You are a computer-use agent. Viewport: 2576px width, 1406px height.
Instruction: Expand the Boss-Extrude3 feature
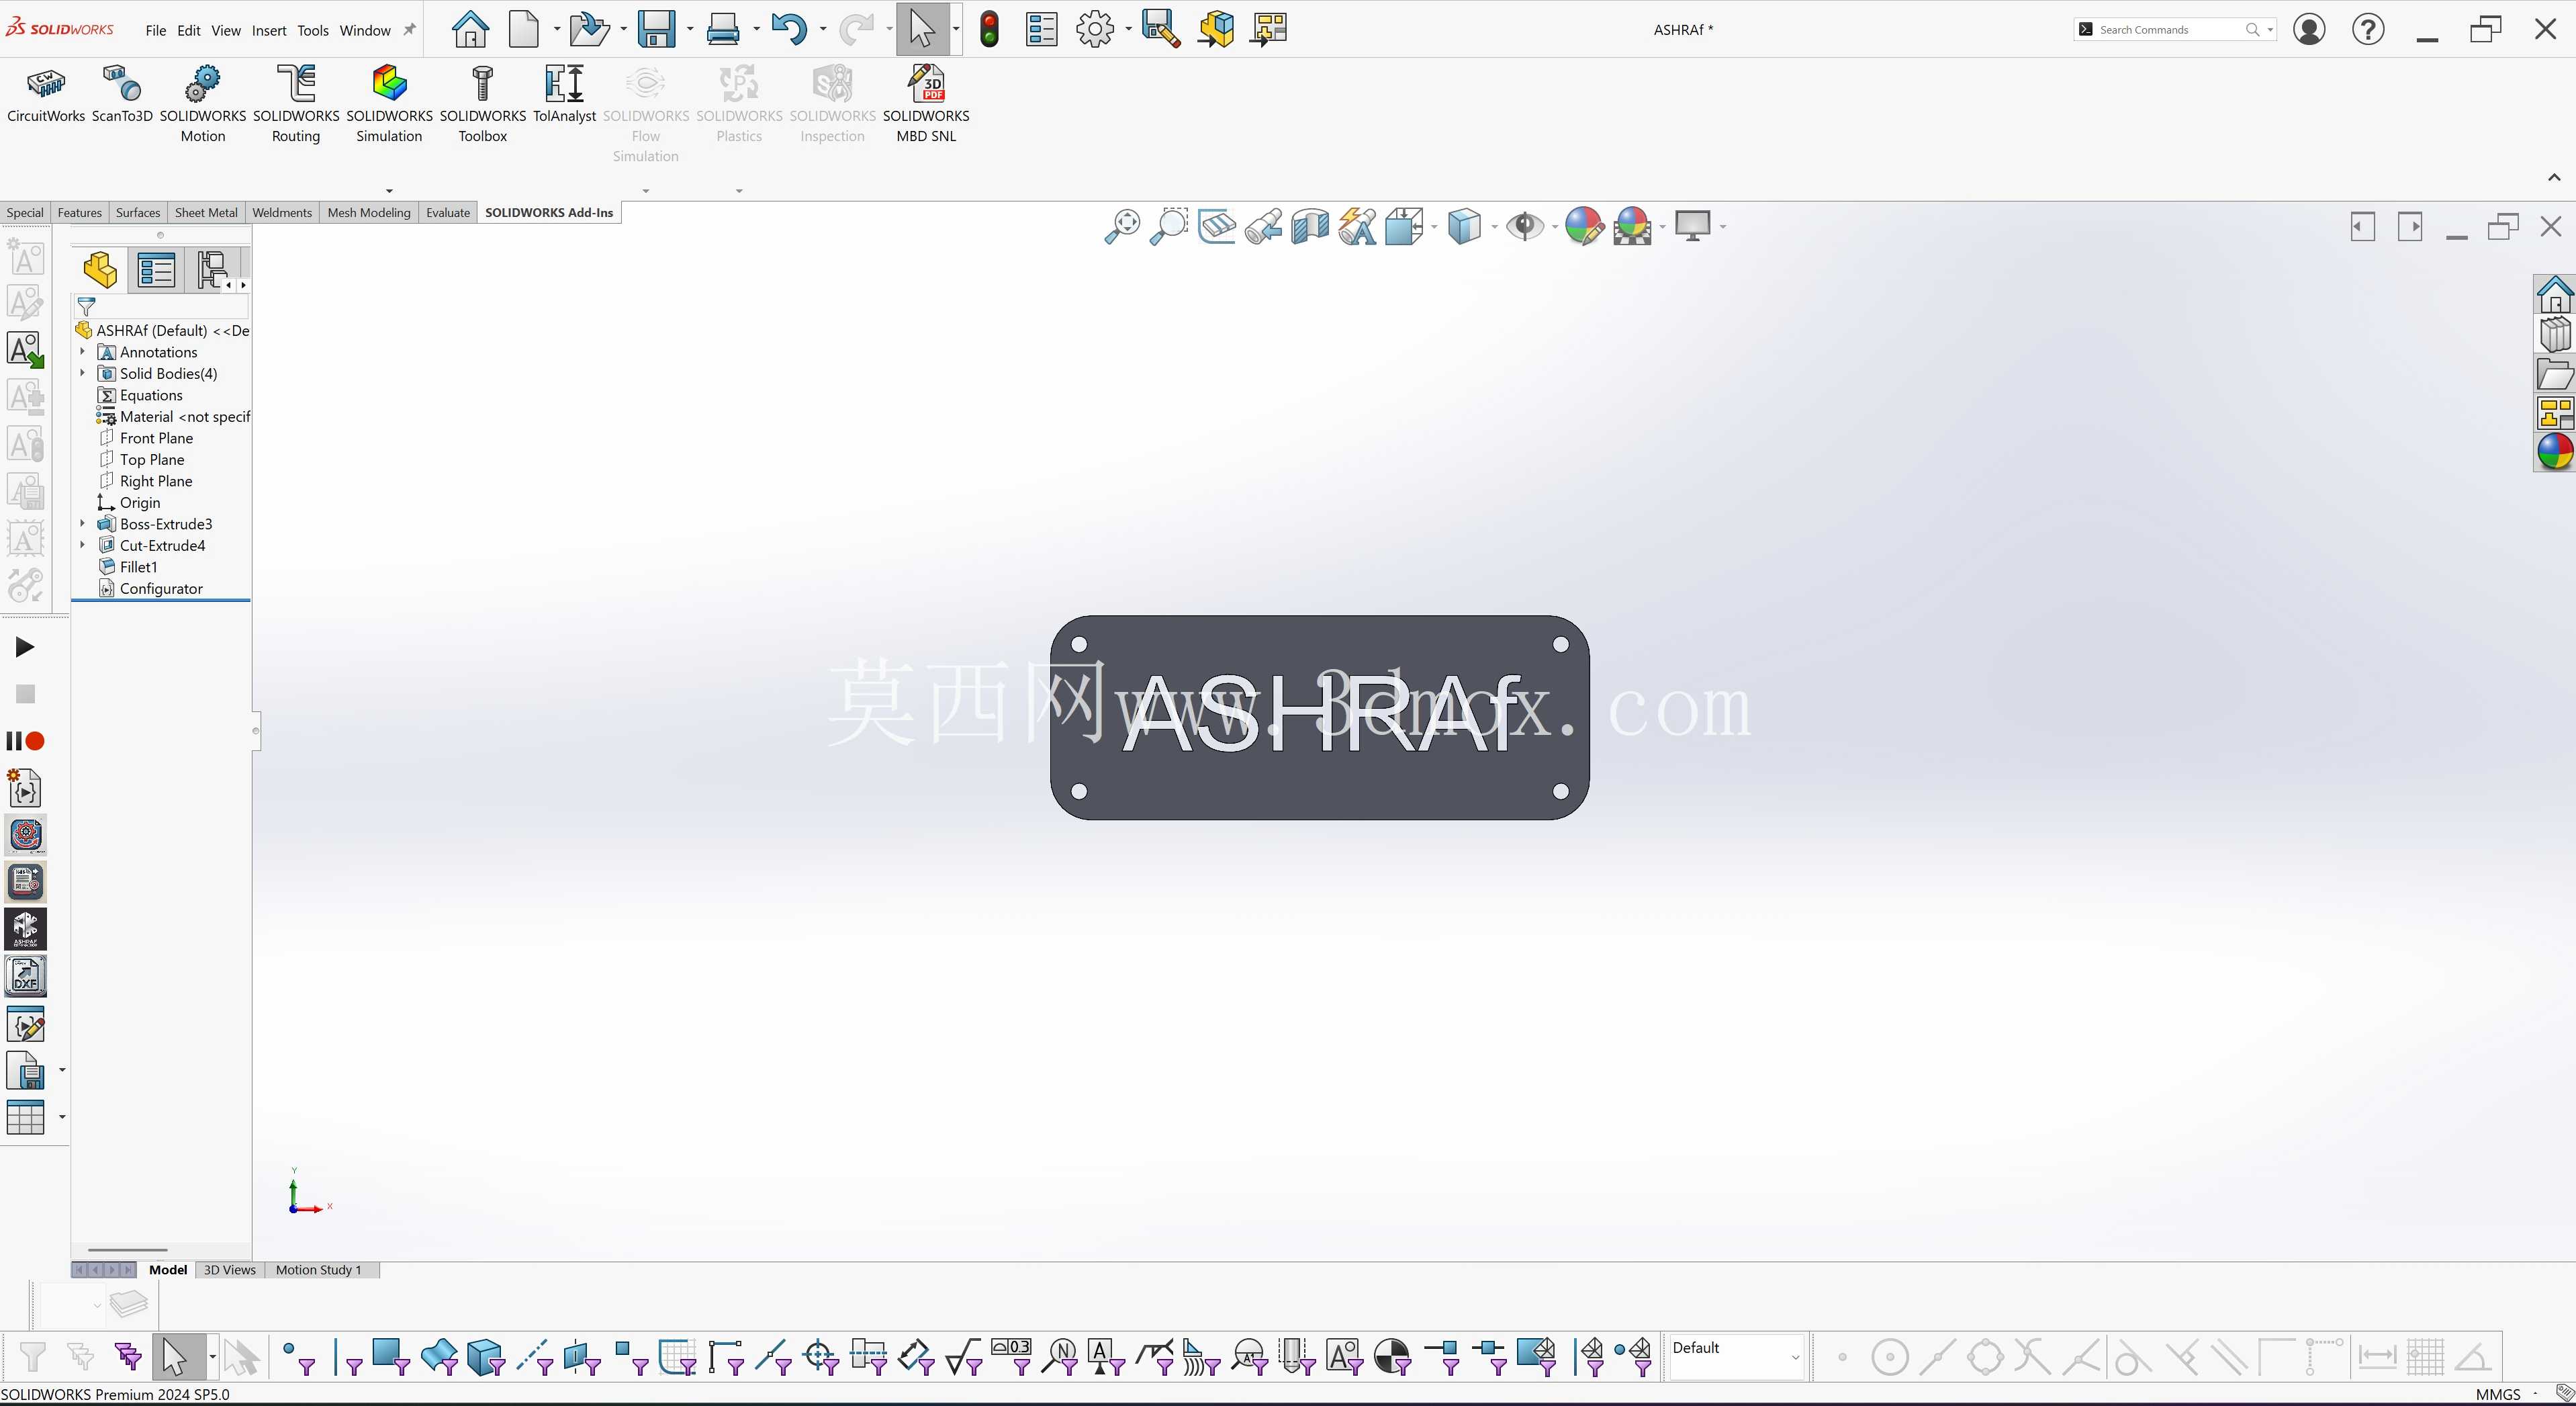[x=83, y=523]
